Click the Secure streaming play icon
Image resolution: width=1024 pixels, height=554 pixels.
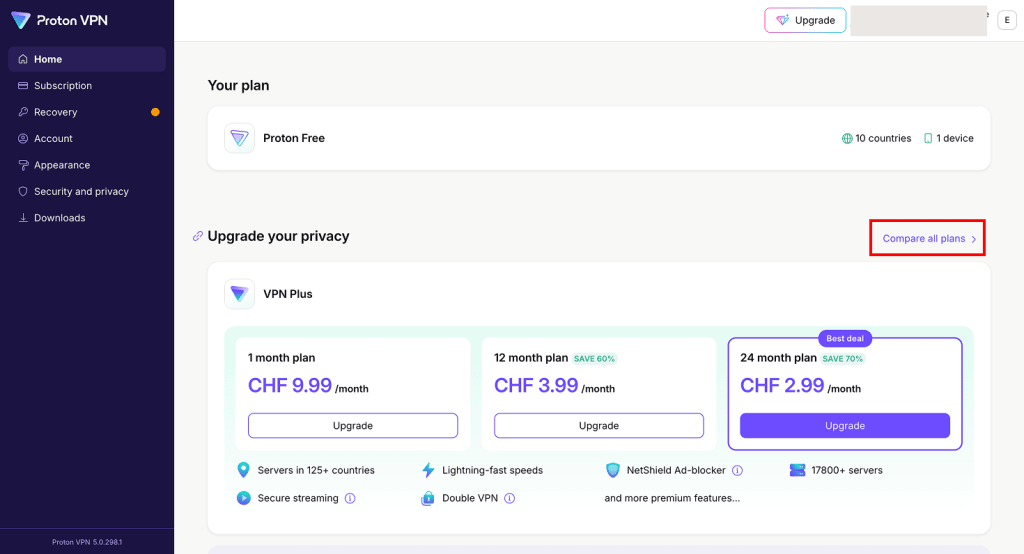pos(244,498)
